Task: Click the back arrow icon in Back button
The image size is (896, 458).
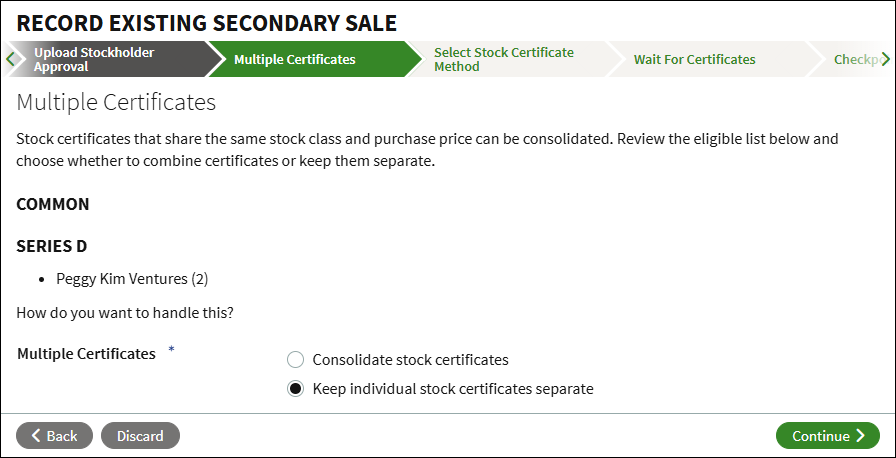Action: click(x=35, y=436)
